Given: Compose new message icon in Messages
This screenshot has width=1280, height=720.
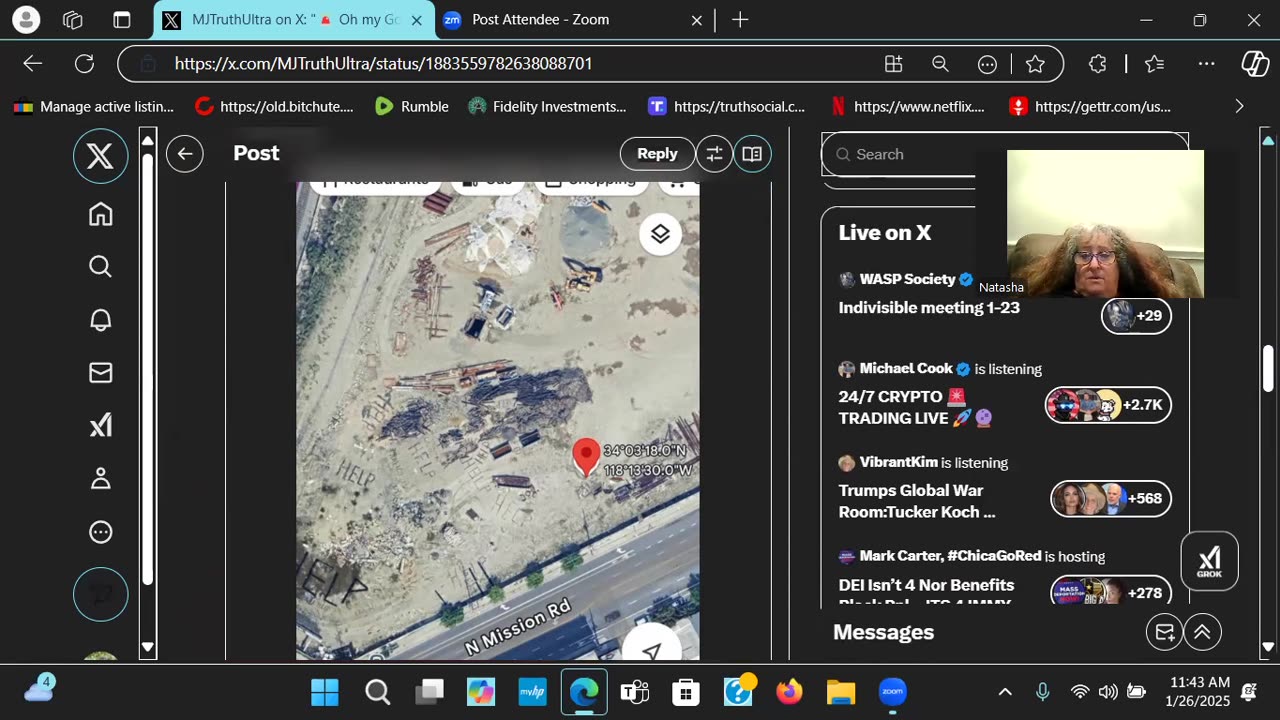Looking at the screenshot, I should (1164, 632).
